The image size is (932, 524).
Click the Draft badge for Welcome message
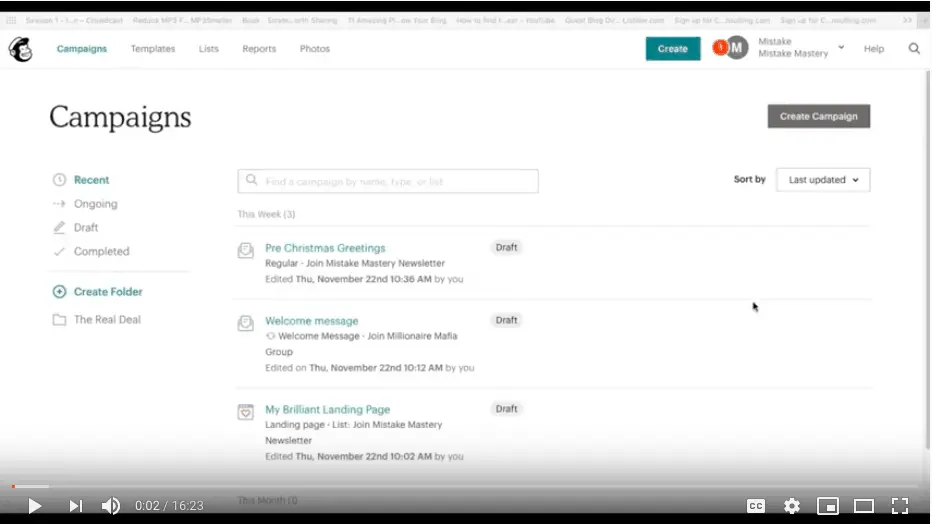(x=506, y=320)
